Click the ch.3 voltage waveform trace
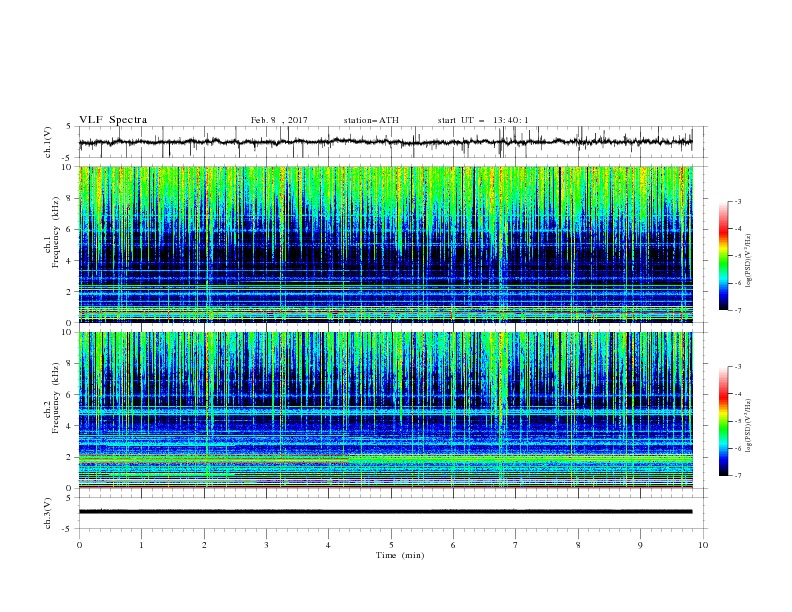This screenshot has width=792, height=612. [x=385, y=512]
